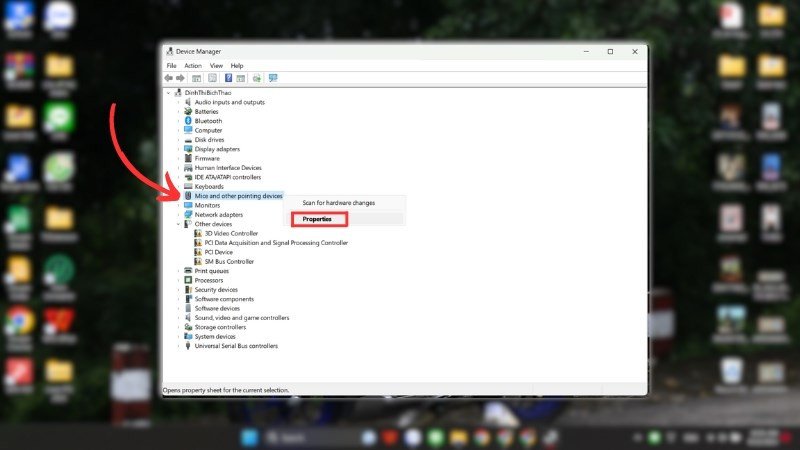800x450 pixels.
Task: Expand the Universal Serial Bus controllers node
Action: click(179, 346)
